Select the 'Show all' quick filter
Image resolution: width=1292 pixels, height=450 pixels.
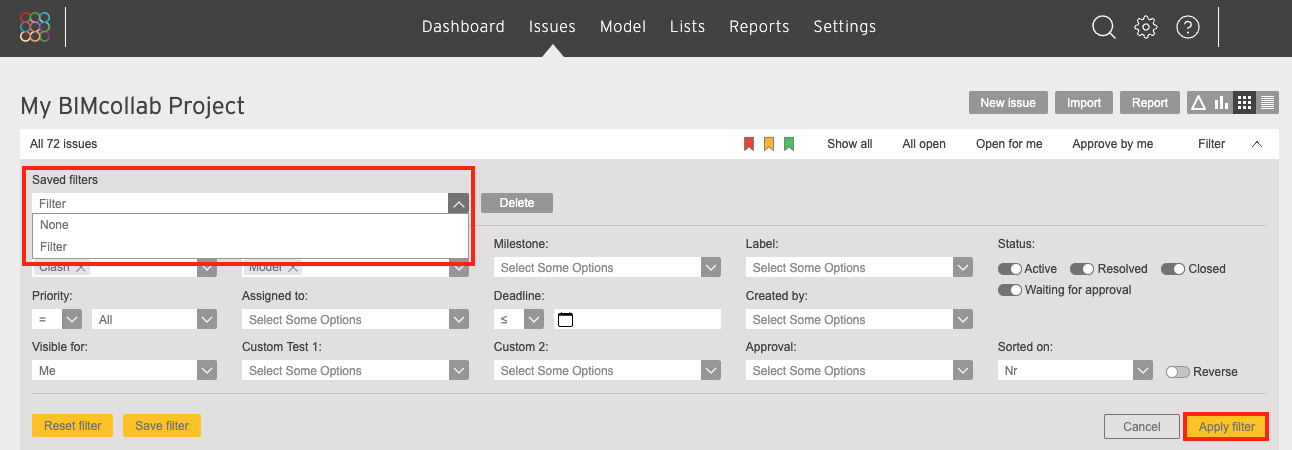[x=850, y=144]
